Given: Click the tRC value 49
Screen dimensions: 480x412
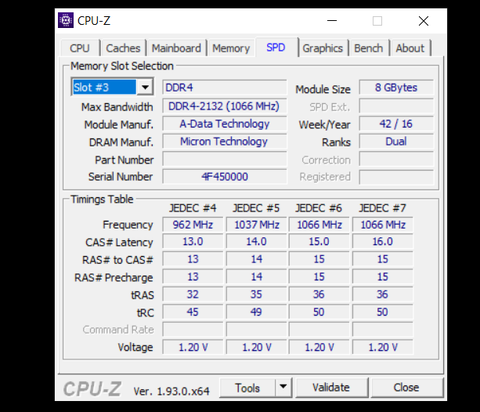Looking at the screenshot, I should (x=256, y=312).
